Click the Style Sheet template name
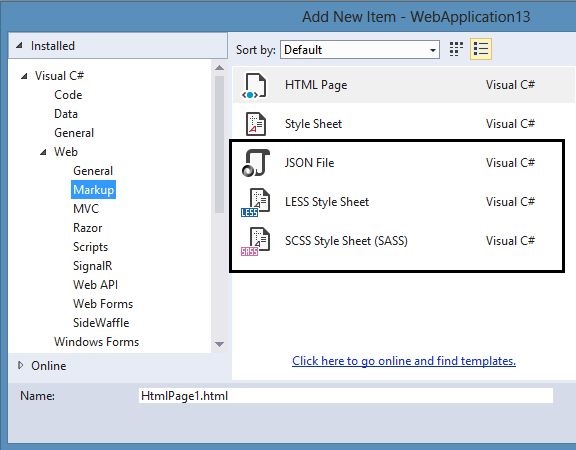This screenshot has height=450, width=576. pyautogui.click(x=313, y=124)
